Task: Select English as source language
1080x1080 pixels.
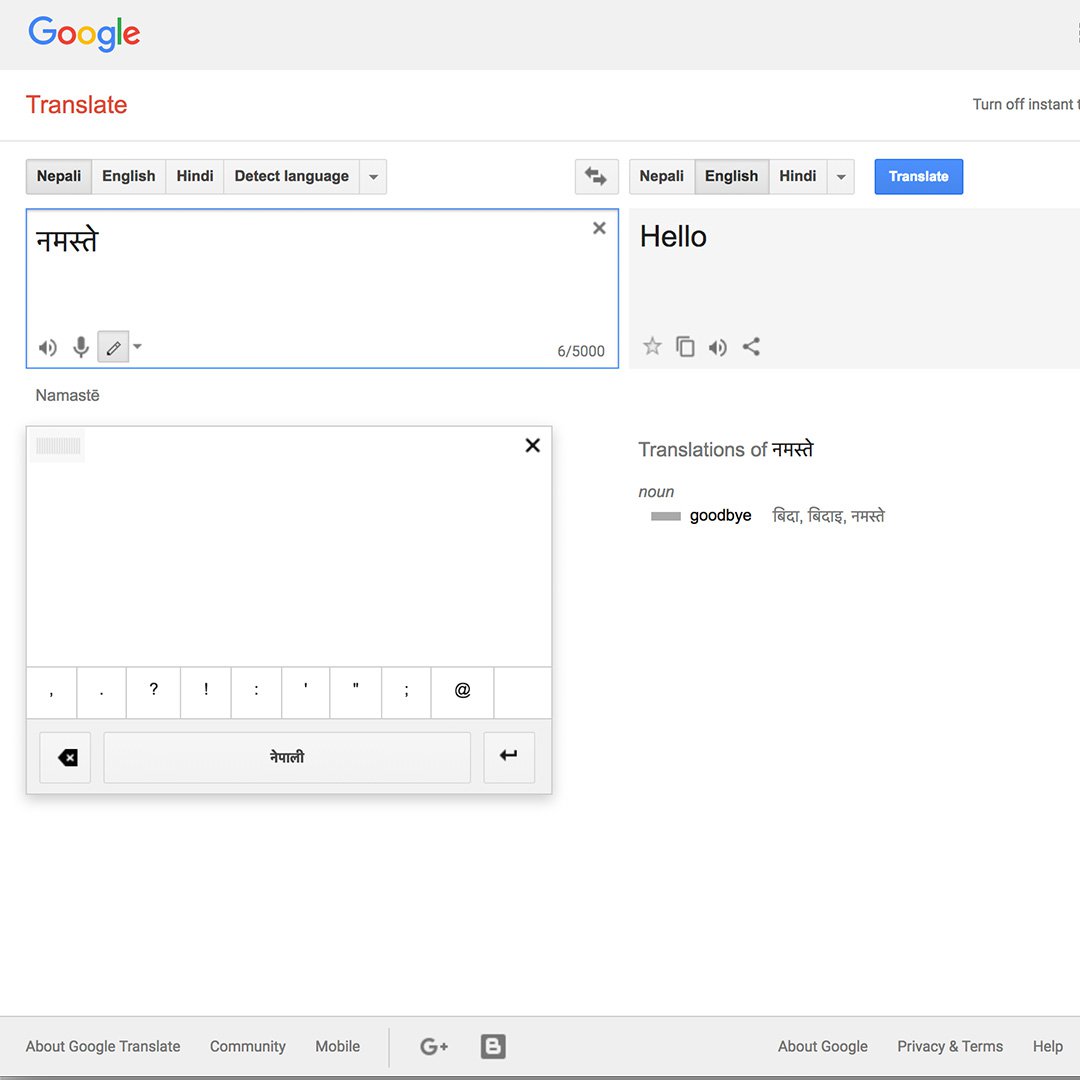Action: (x=129, y=176)
